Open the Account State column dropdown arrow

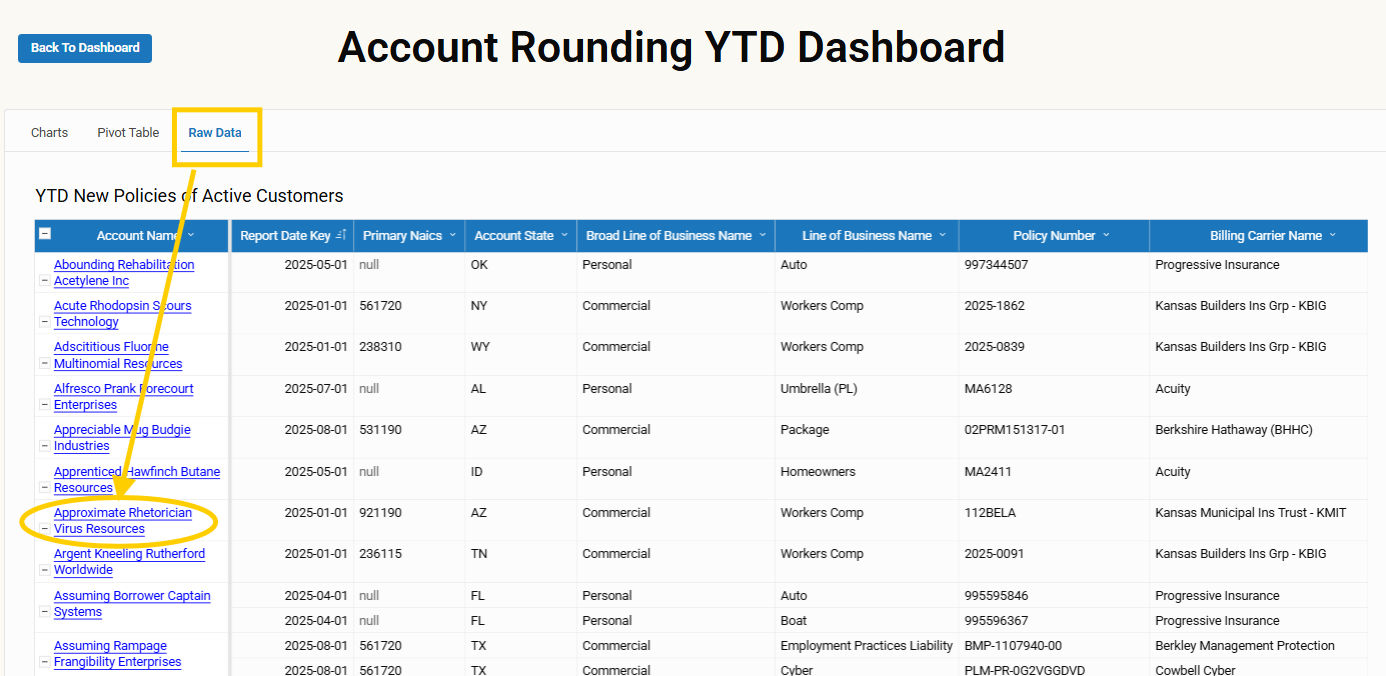pos(565,235)
